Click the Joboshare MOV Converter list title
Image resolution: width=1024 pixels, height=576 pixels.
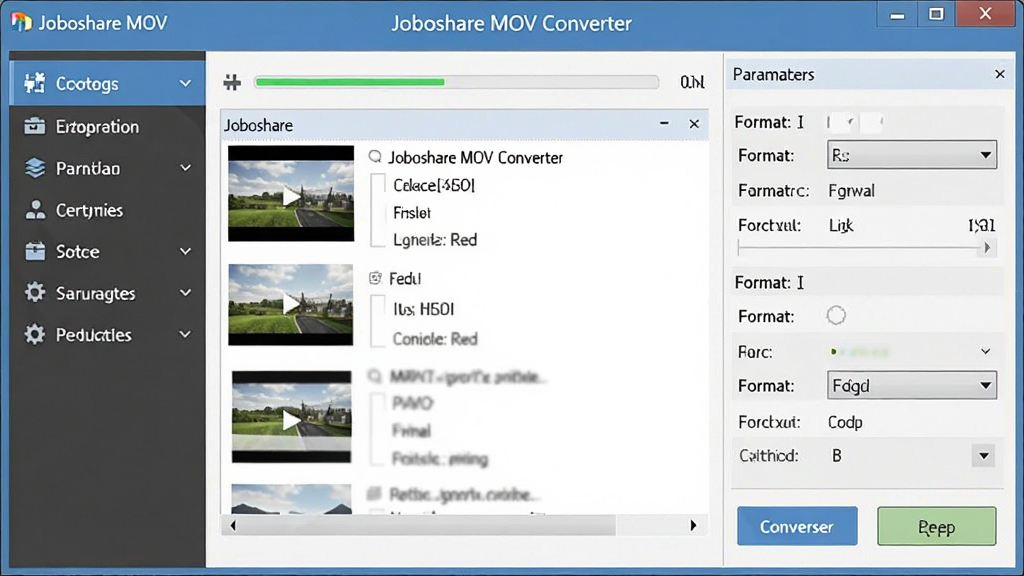[475, 157]
